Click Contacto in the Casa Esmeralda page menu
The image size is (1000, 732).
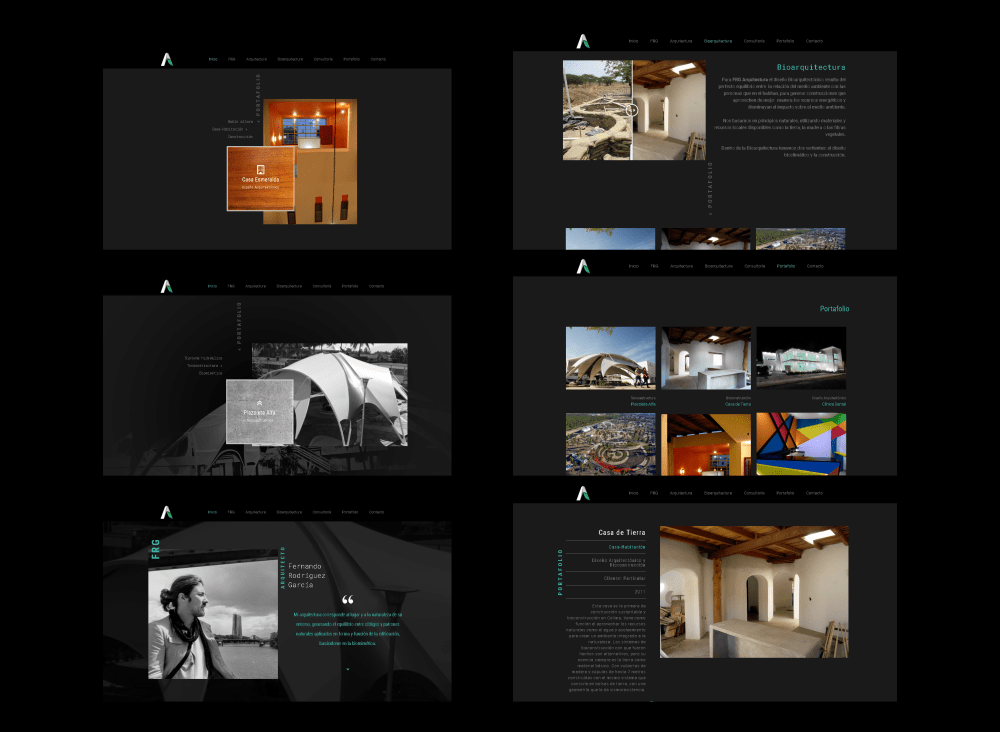click(377, 60)
